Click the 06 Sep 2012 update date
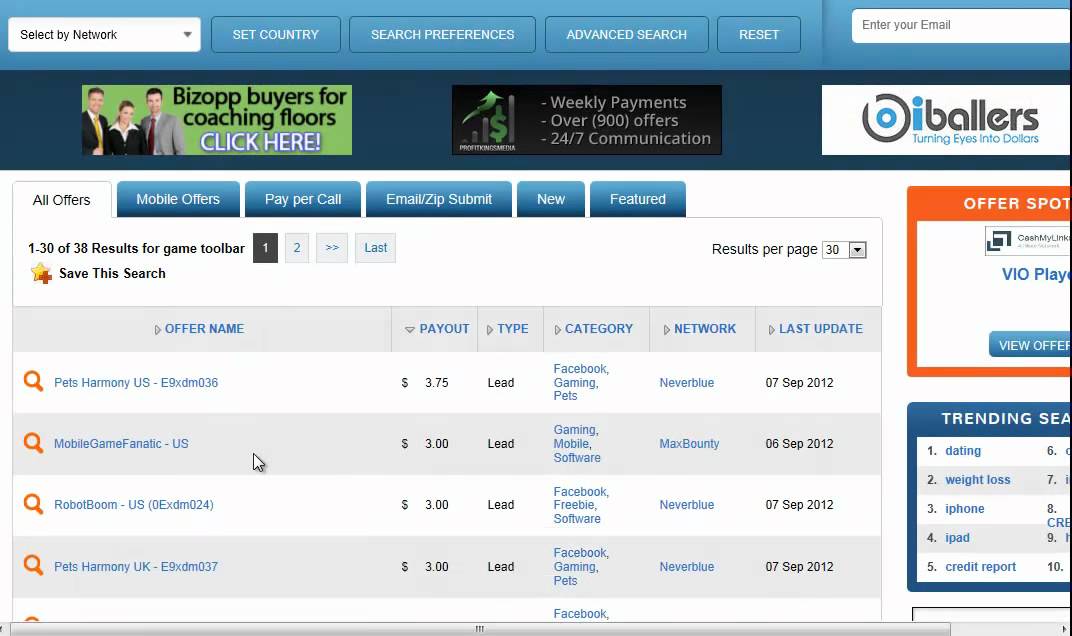 (799, 443)
